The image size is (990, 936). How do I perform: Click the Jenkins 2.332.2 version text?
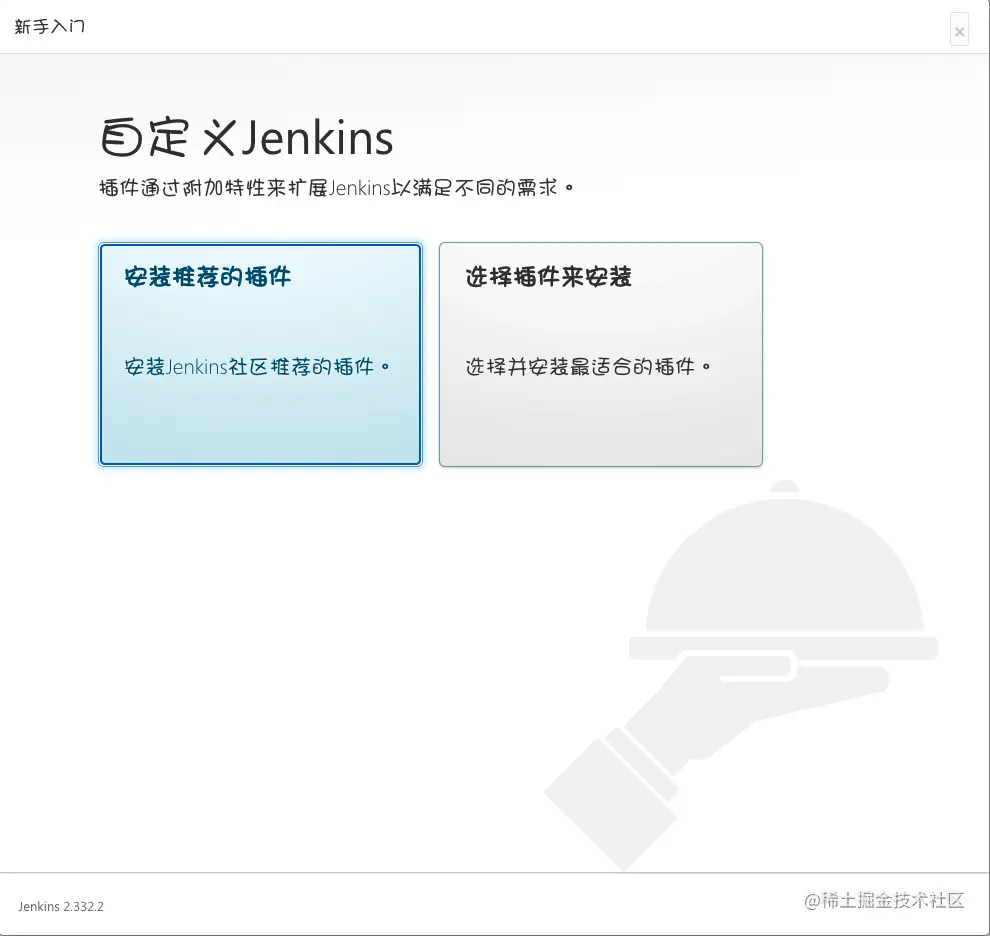coord(61,906)
